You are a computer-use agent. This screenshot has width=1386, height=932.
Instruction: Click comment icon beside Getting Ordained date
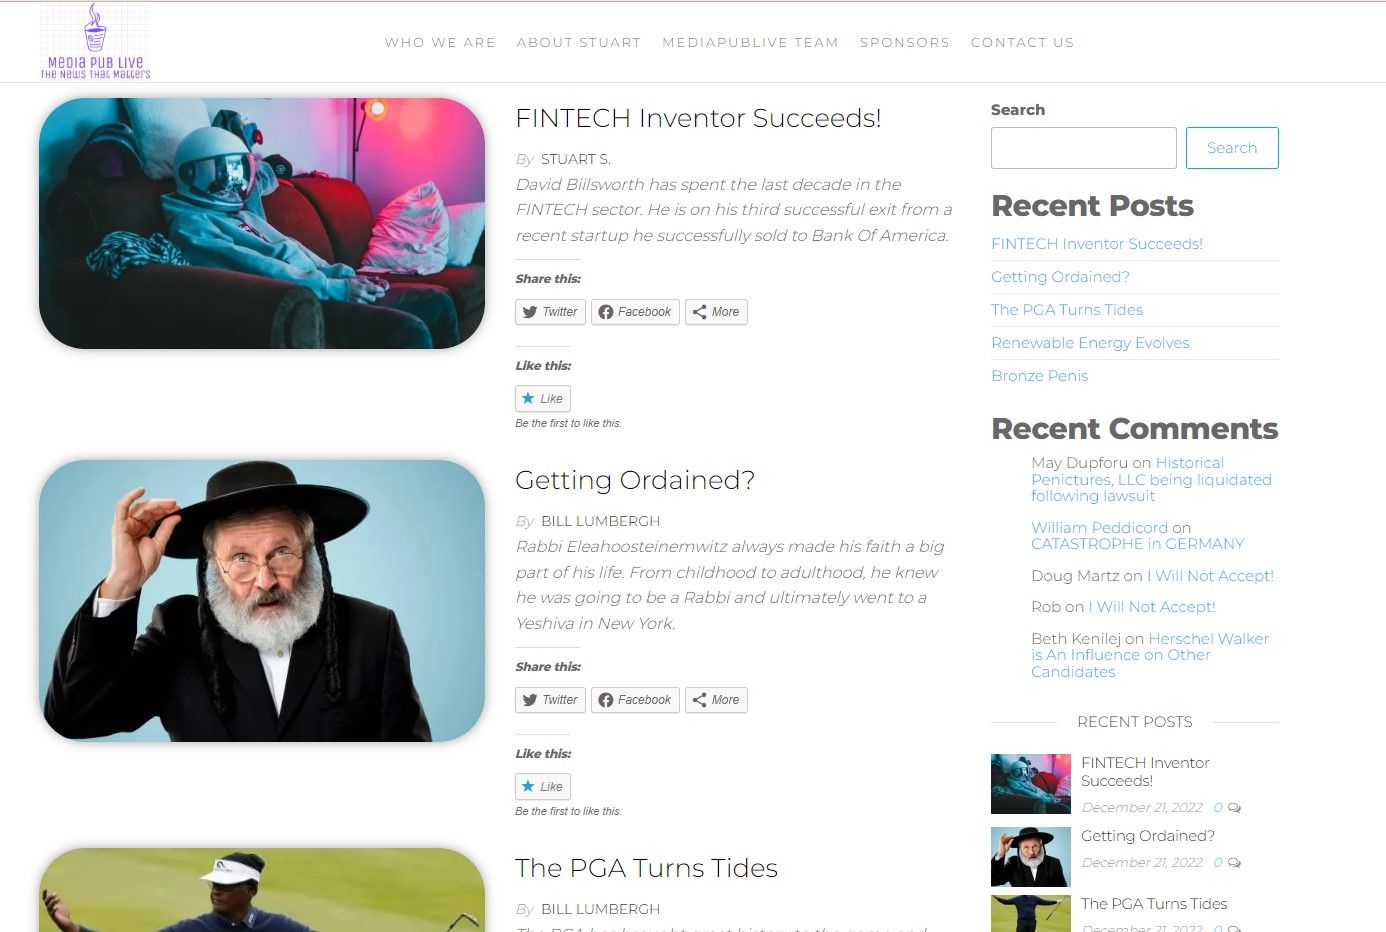[x=1234, y=863]
